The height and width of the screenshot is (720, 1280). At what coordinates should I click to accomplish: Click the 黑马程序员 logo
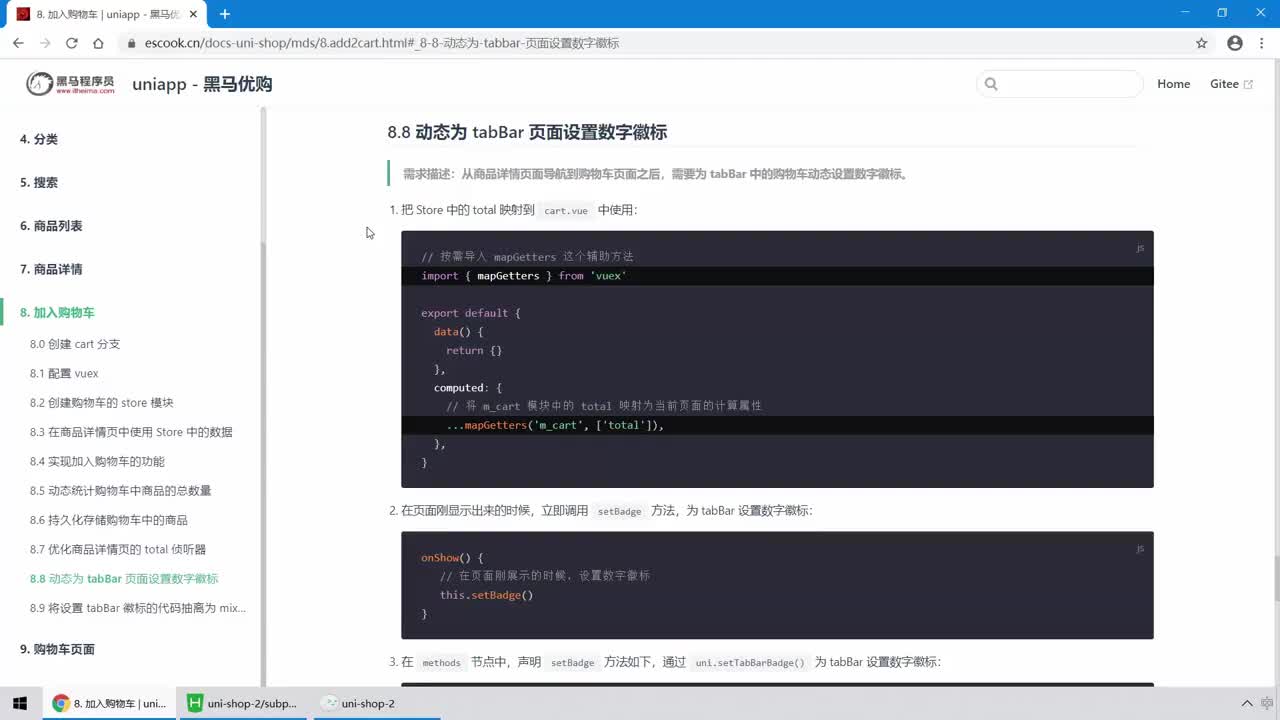(x=70, y=84)
